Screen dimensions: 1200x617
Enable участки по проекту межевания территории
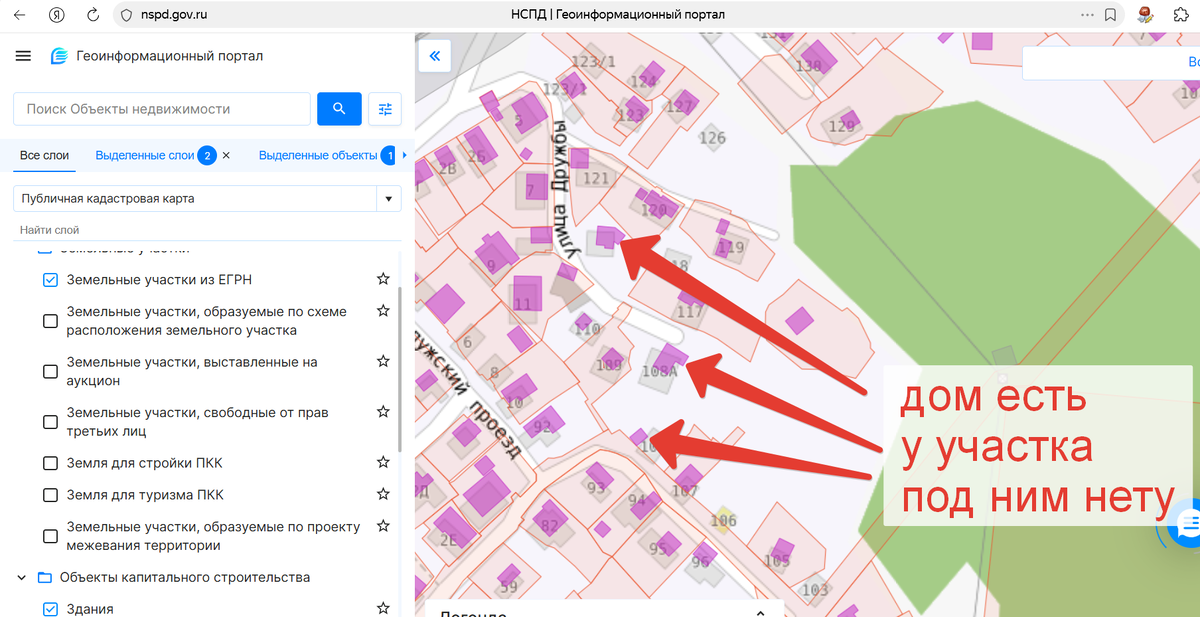(50, 536)
